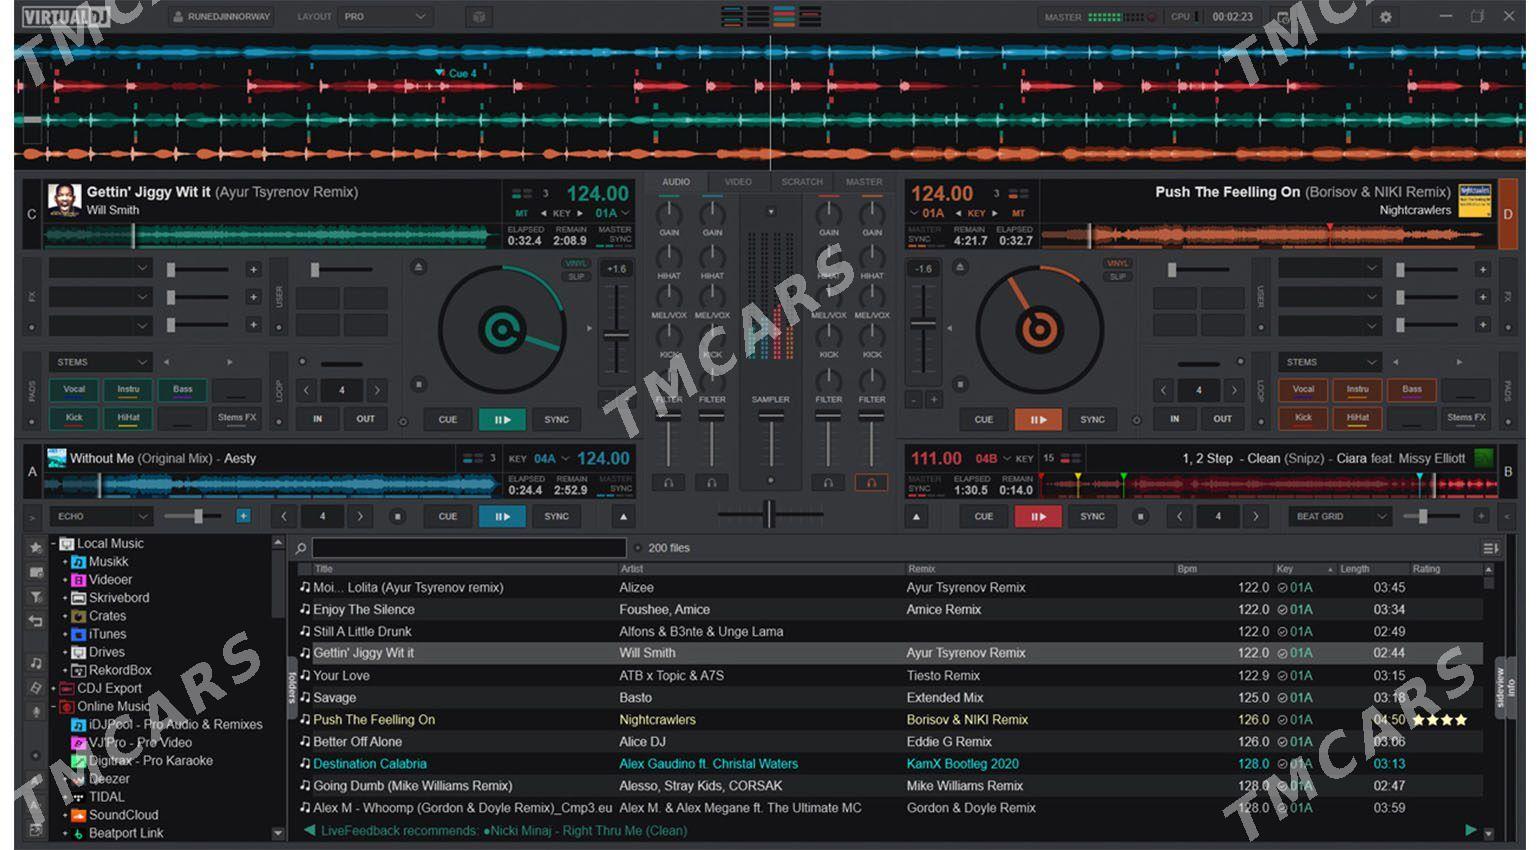Click the SoundCloud icon in folder tree
This screenshot has width=1540, height=850.
(x=78, y=815)
